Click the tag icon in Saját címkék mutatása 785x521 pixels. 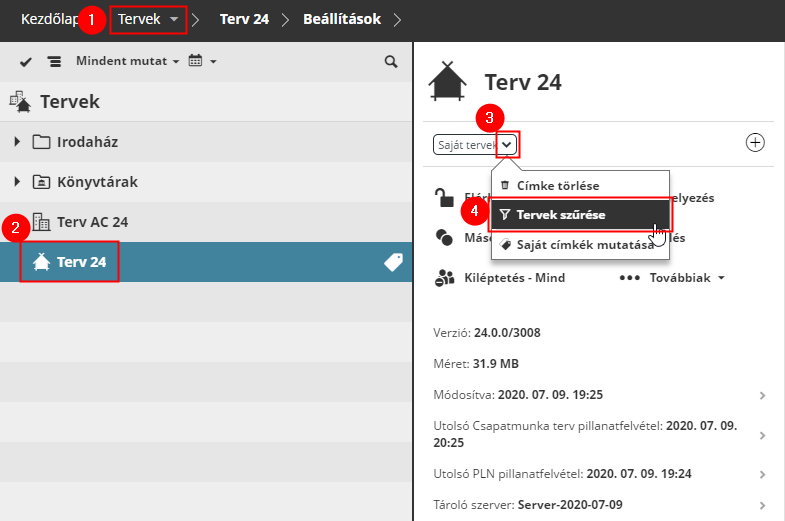pyautogui.click(x=505, y=245)
